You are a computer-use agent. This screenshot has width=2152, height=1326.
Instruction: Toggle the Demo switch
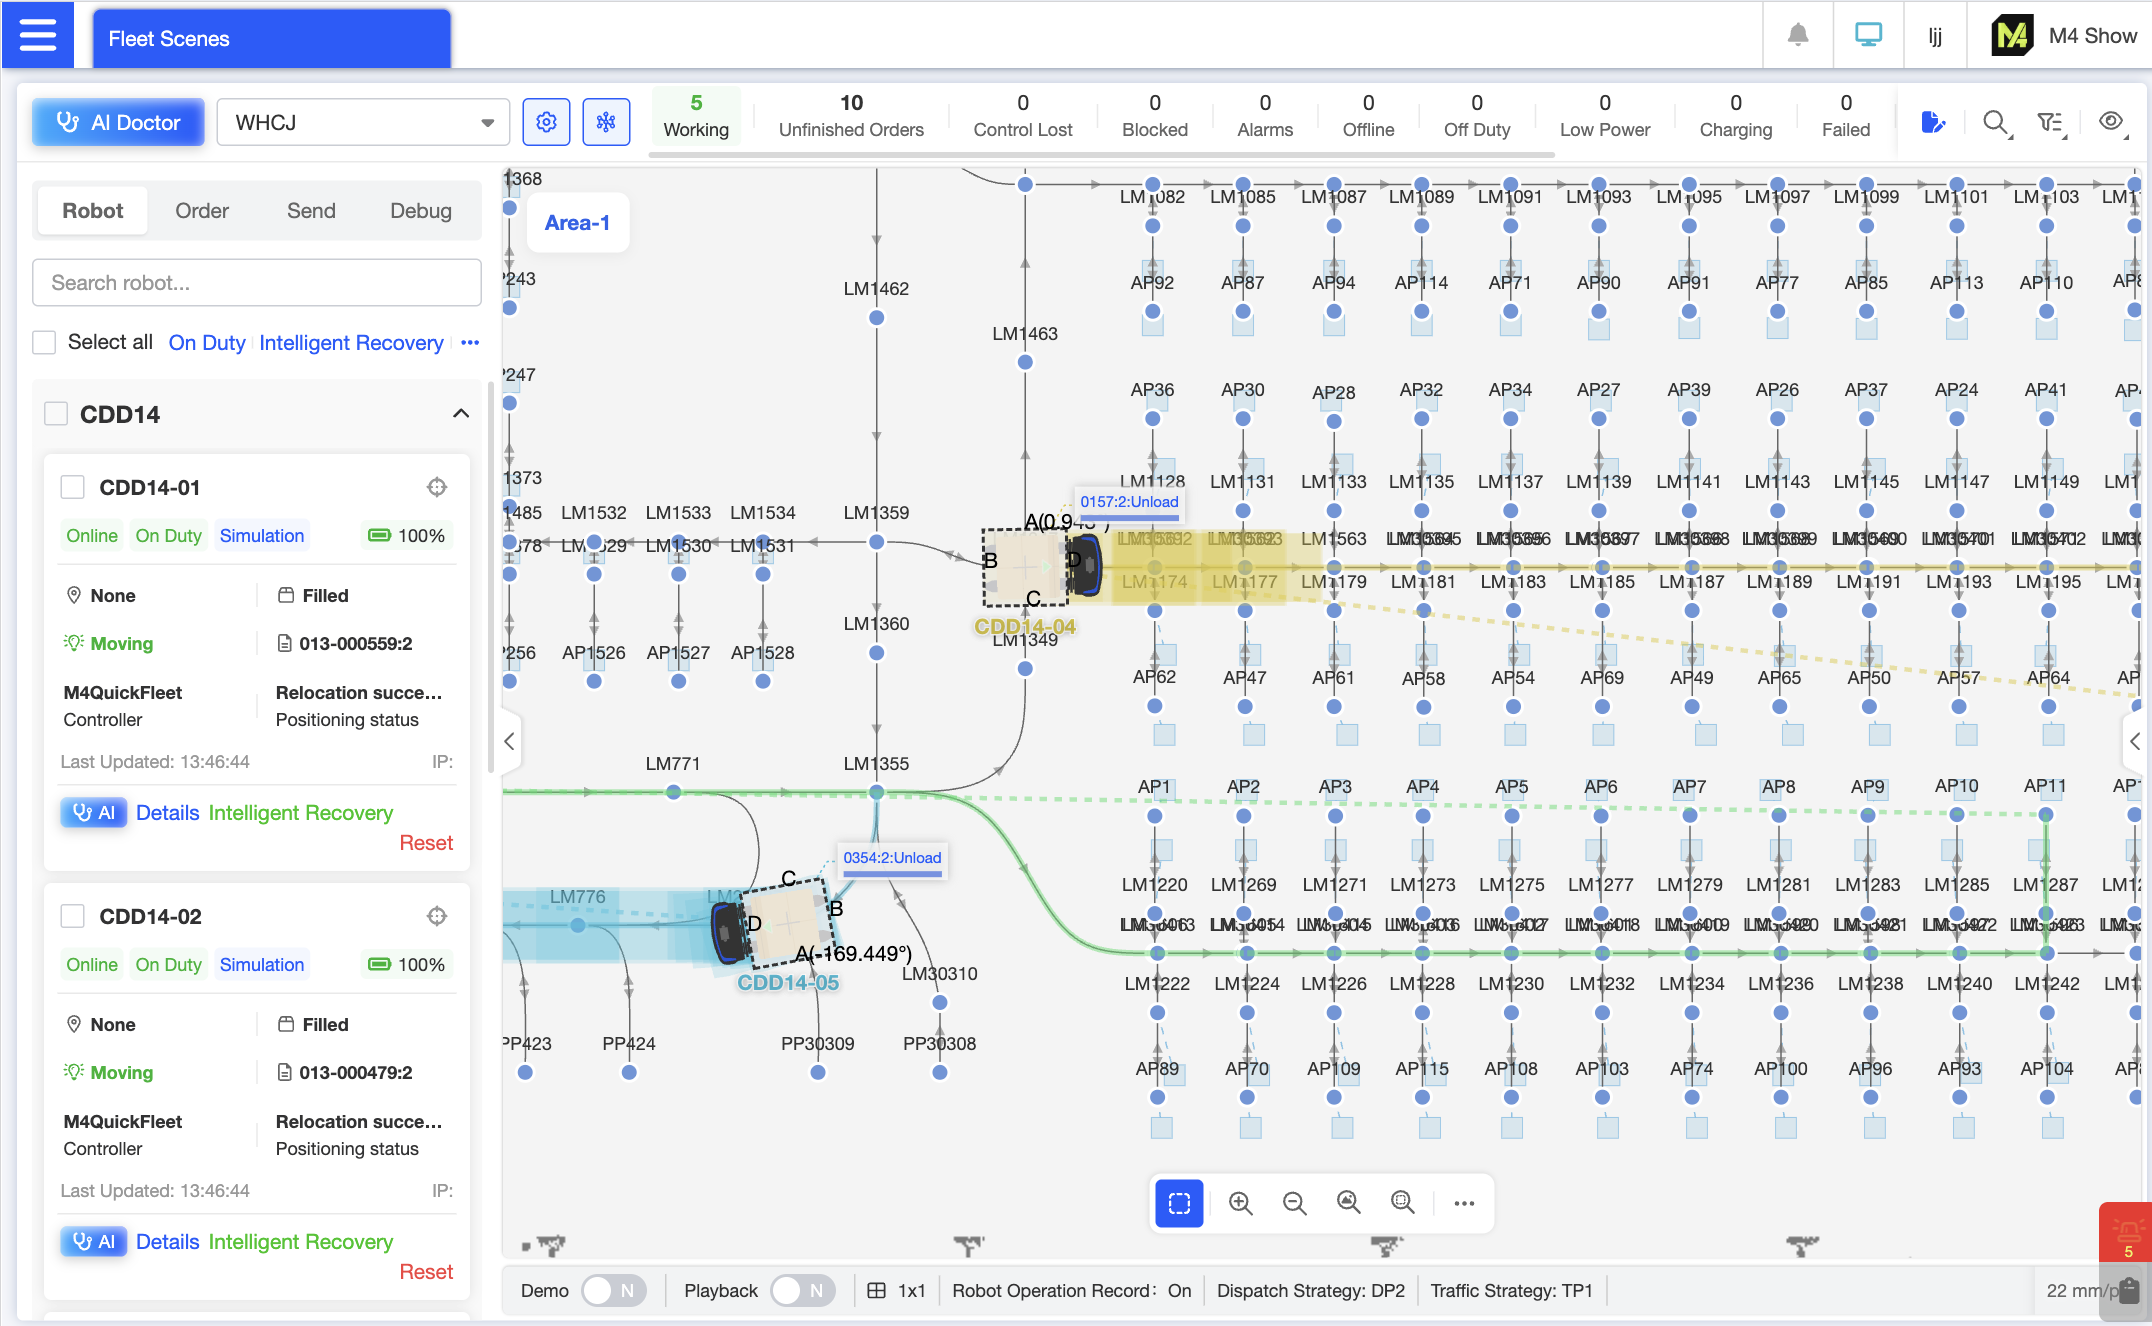(612, 1290)
